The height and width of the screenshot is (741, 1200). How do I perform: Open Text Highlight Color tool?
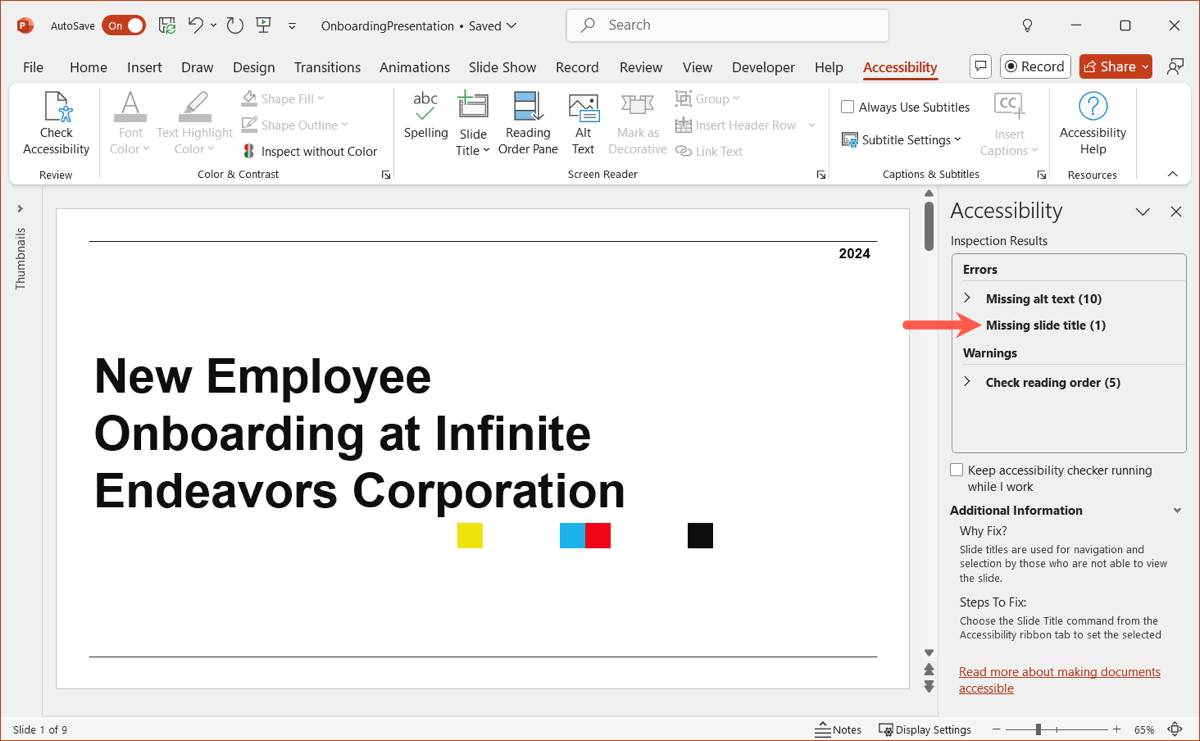click(x=194, y=124)
